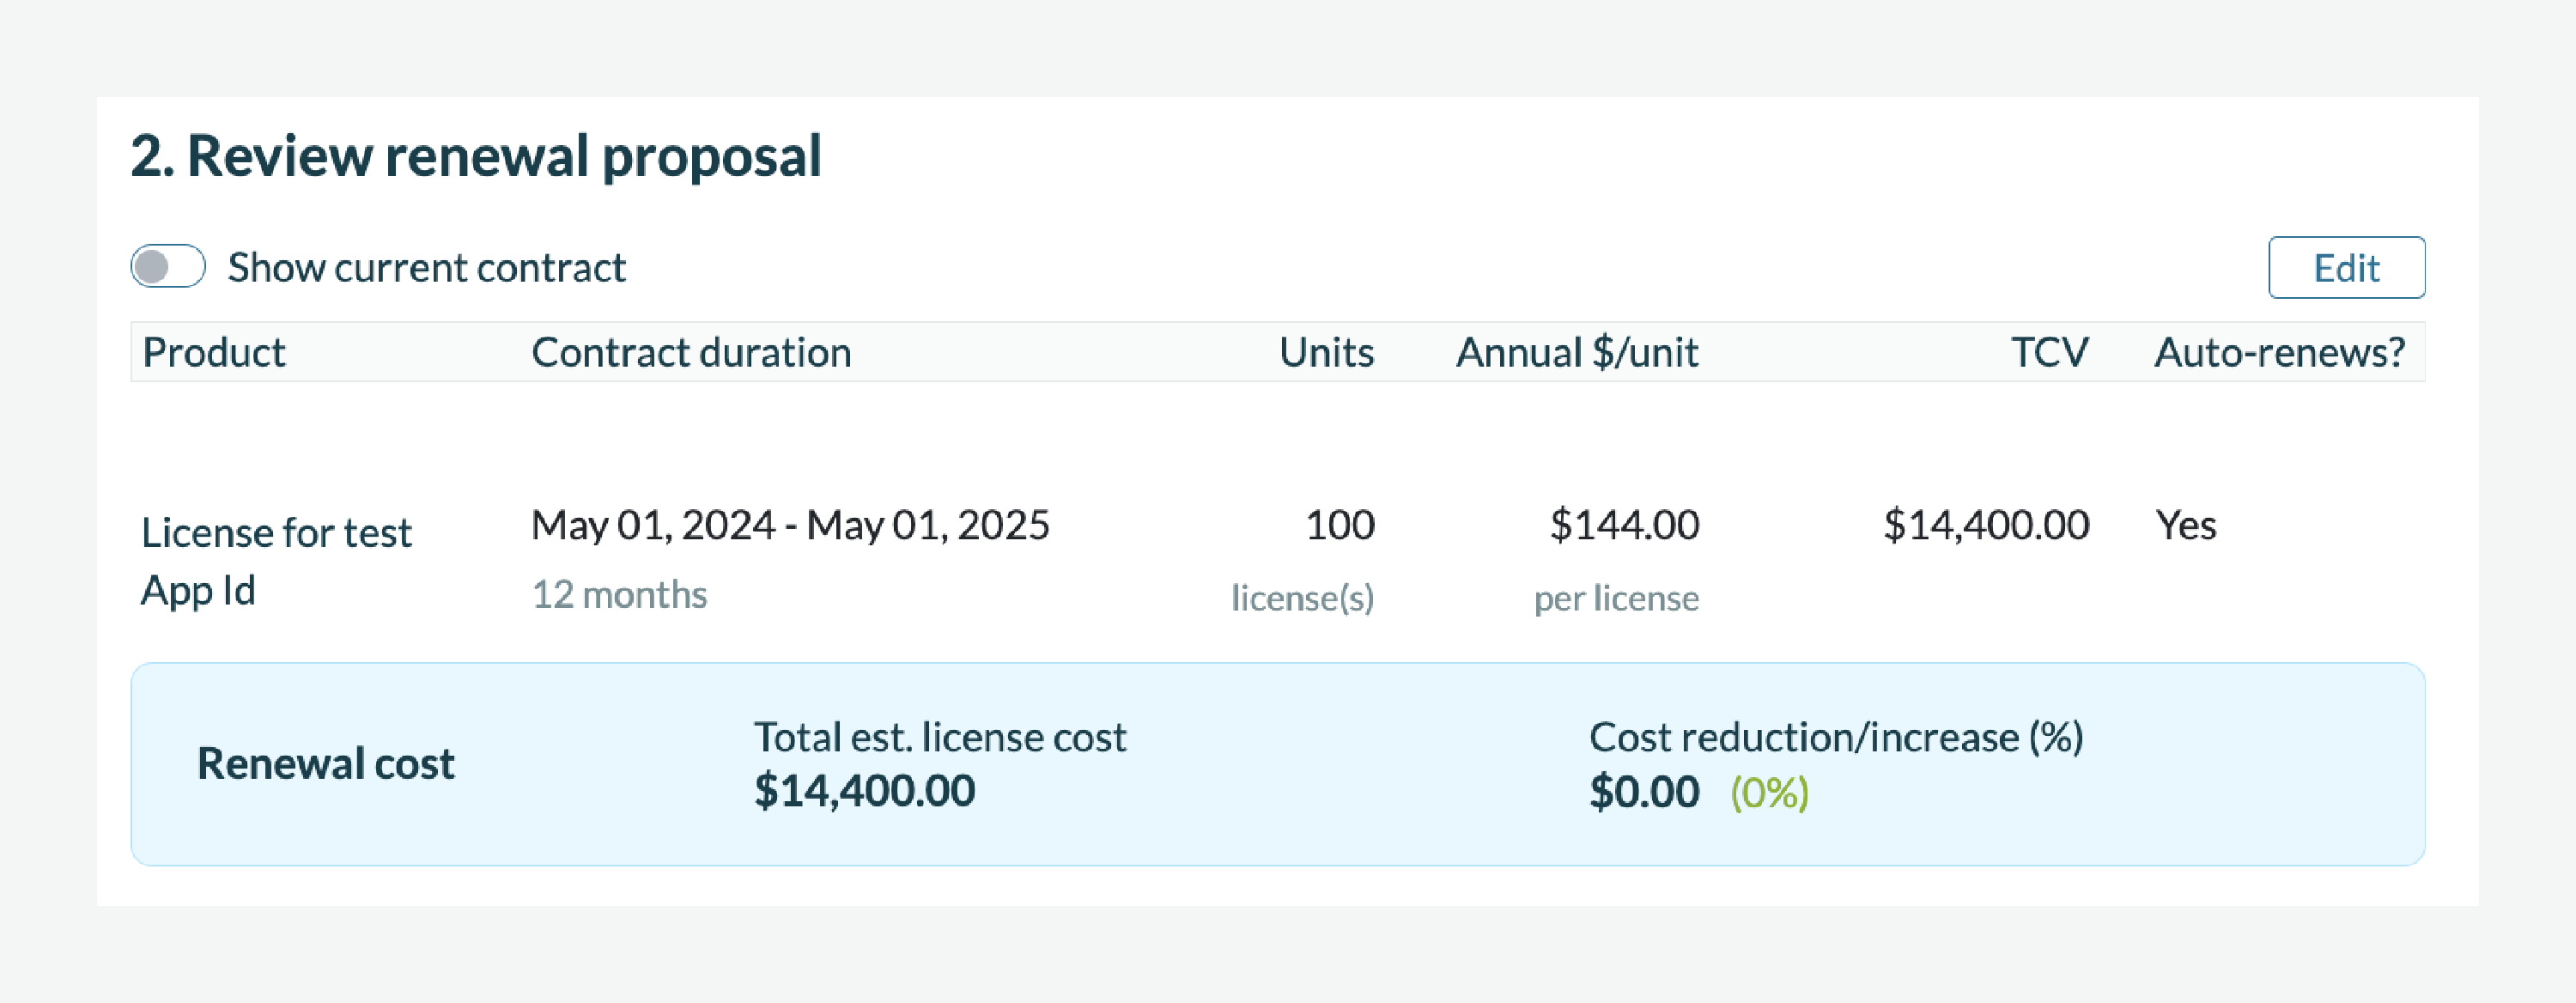Toggle the Show current contract switch
This screenshot has height=1003, width=2576.
[168, 267]
